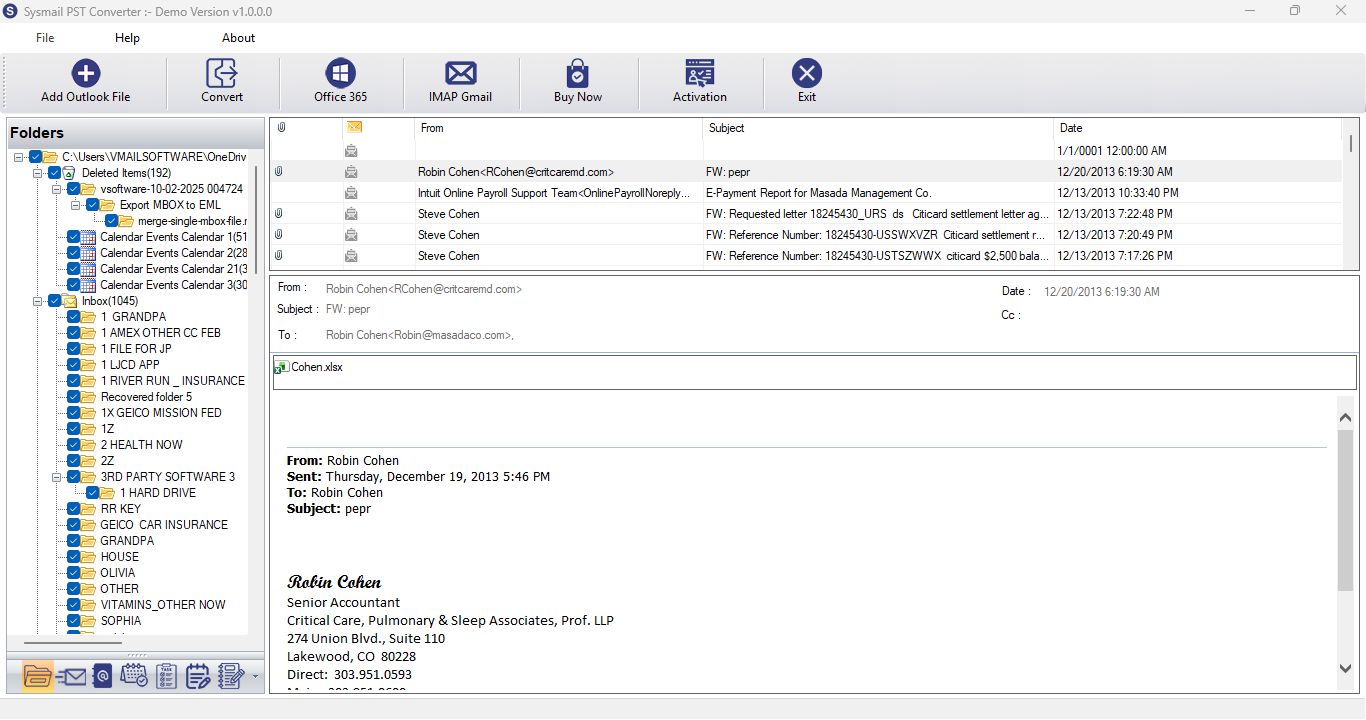Click the message body scroll up arrow

tap(1345, 416)
